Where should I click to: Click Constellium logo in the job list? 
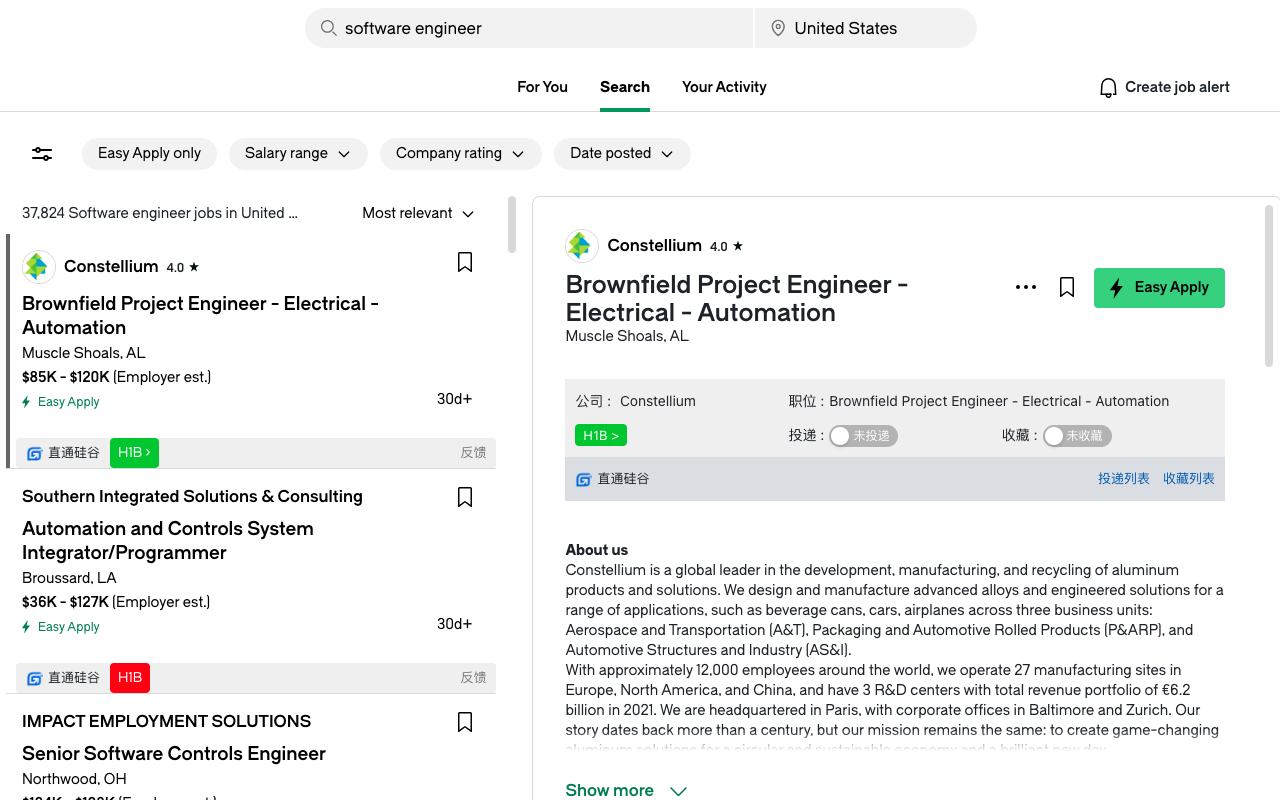(x=39, y=267)
